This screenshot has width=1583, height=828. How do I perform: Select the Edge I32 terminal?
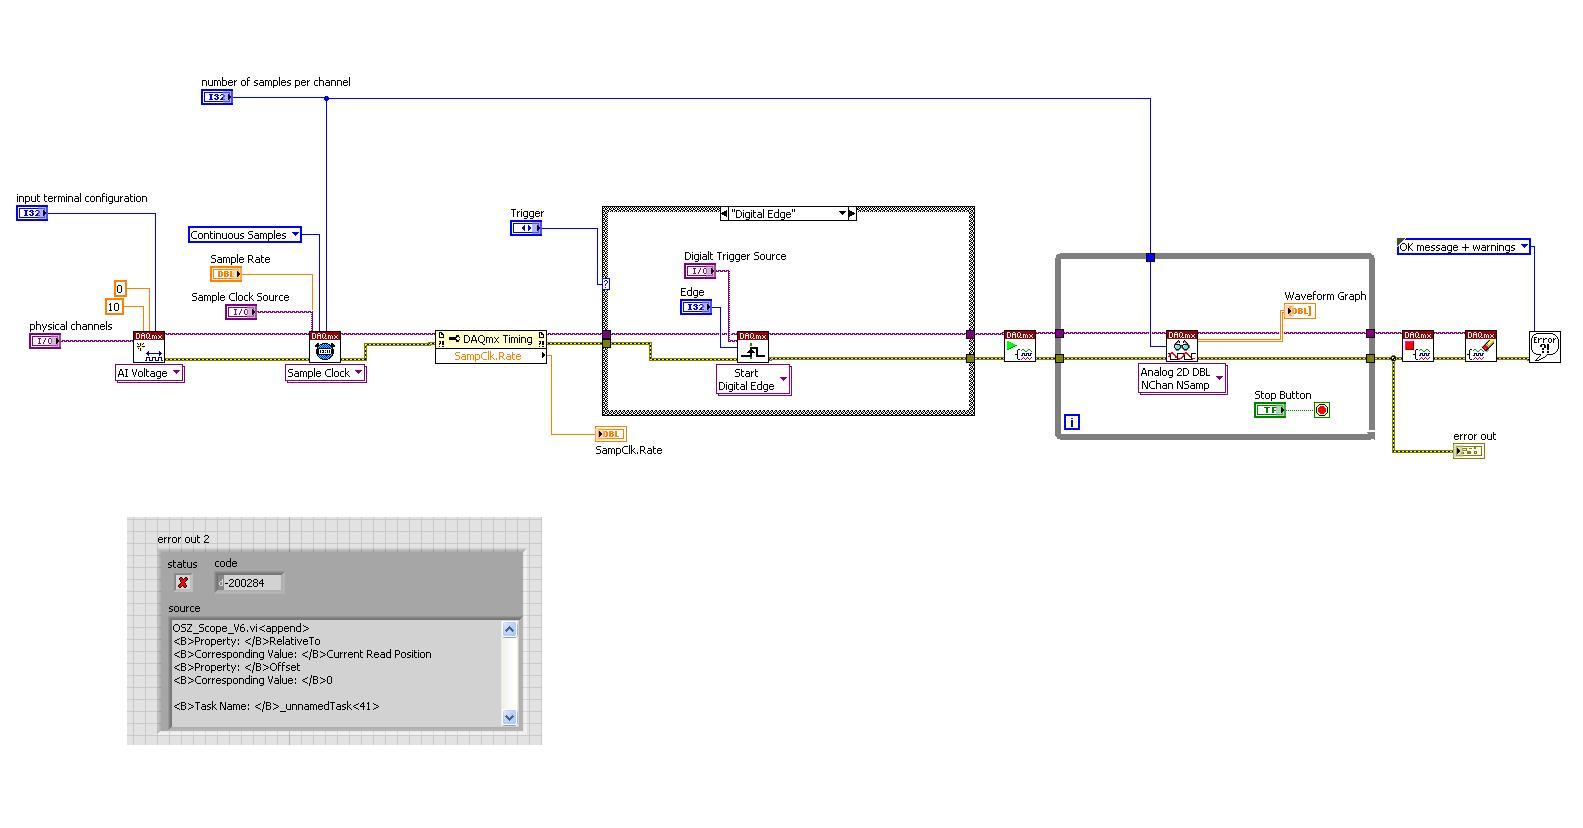click(x=696, y=307)
